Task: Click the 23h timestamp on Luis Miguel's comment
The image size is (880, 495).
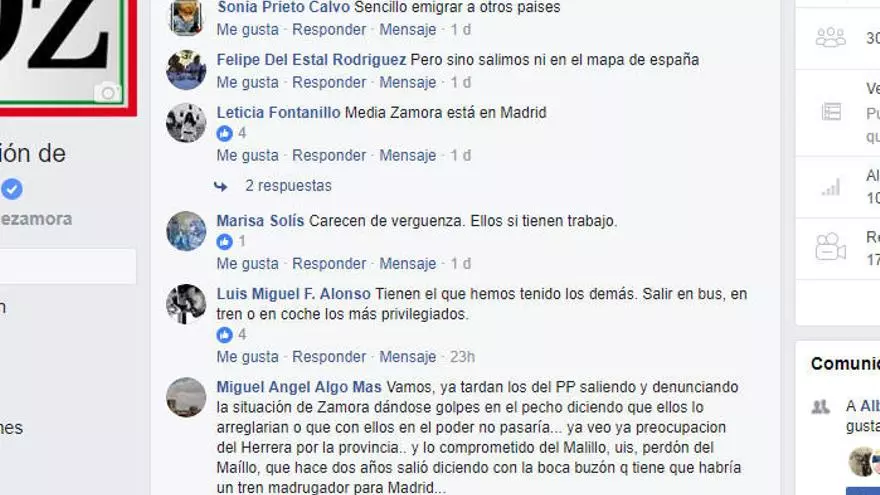Action: click(x=462, y=357)
